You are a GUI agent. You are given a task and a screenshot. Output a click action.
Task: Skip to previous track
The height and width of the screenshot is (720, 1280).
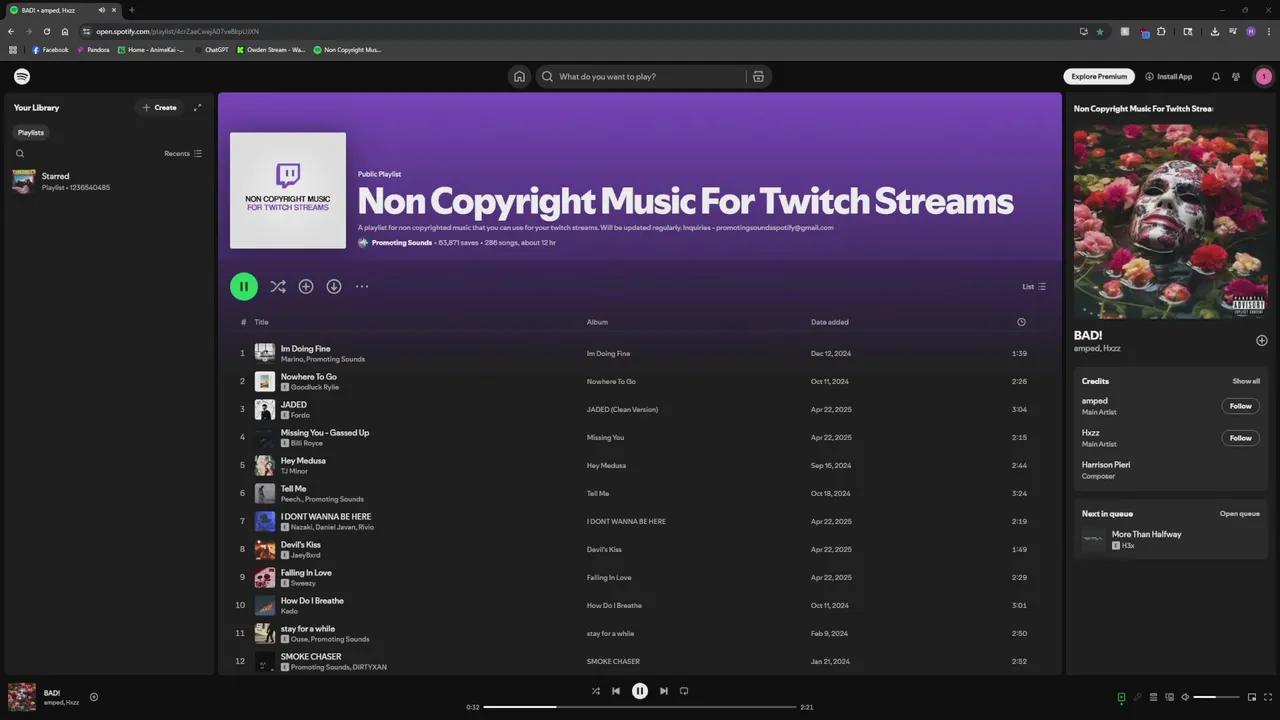[x=616, y=691]
